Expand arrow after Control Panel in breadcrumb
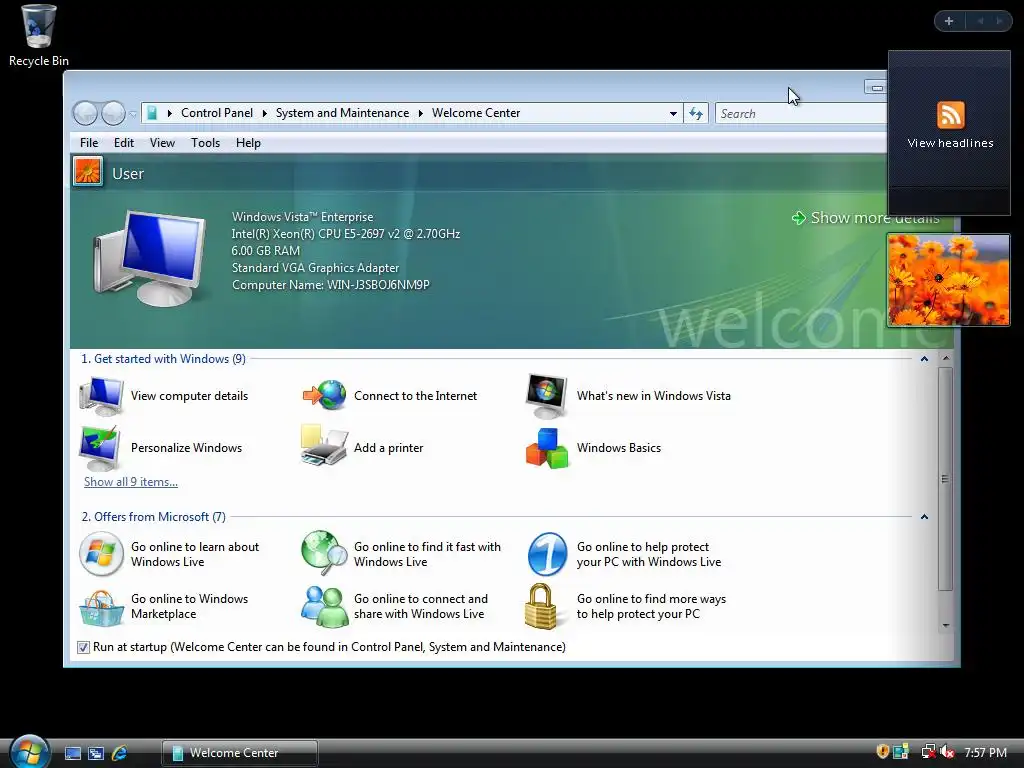Image resolution: width=1024 pixels, height=768 pixels. coord(264,114)
